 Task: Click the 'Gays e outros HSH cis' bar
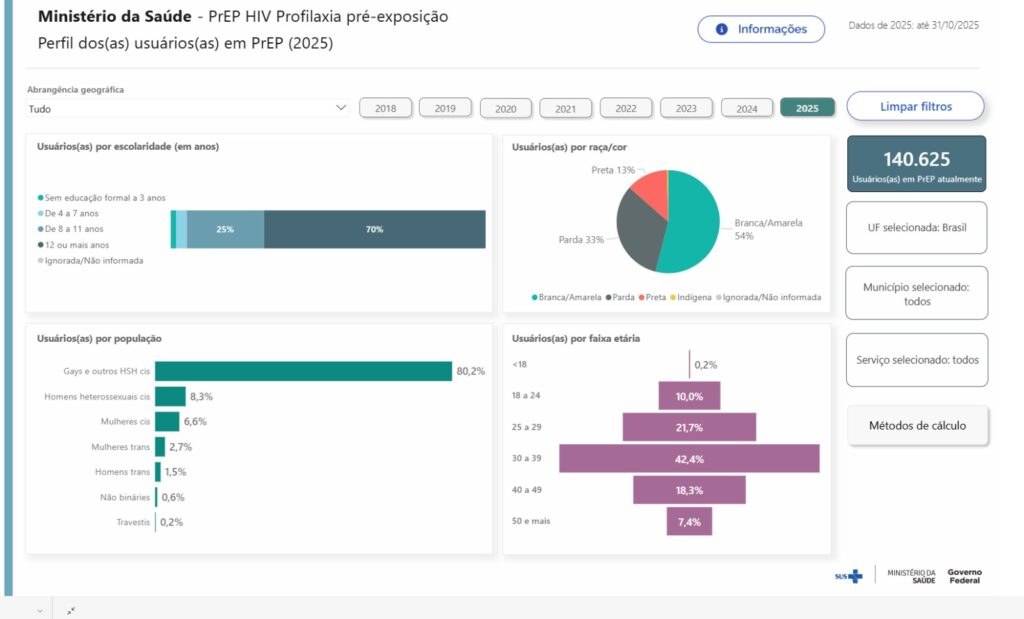pyautogui.click(x=304, y=371)
